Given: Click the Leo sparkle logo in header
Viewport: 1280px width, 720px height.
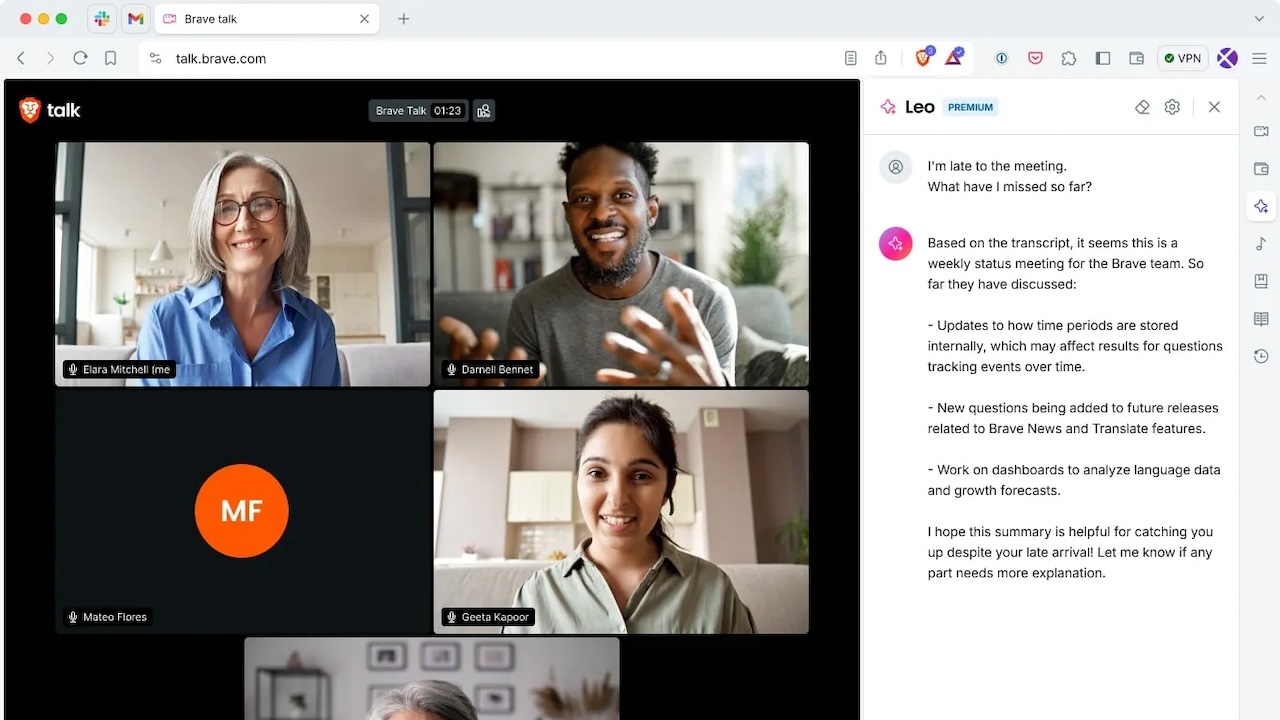Looking at the screenshot, I should pyautogui.click(x=888, y=107).
